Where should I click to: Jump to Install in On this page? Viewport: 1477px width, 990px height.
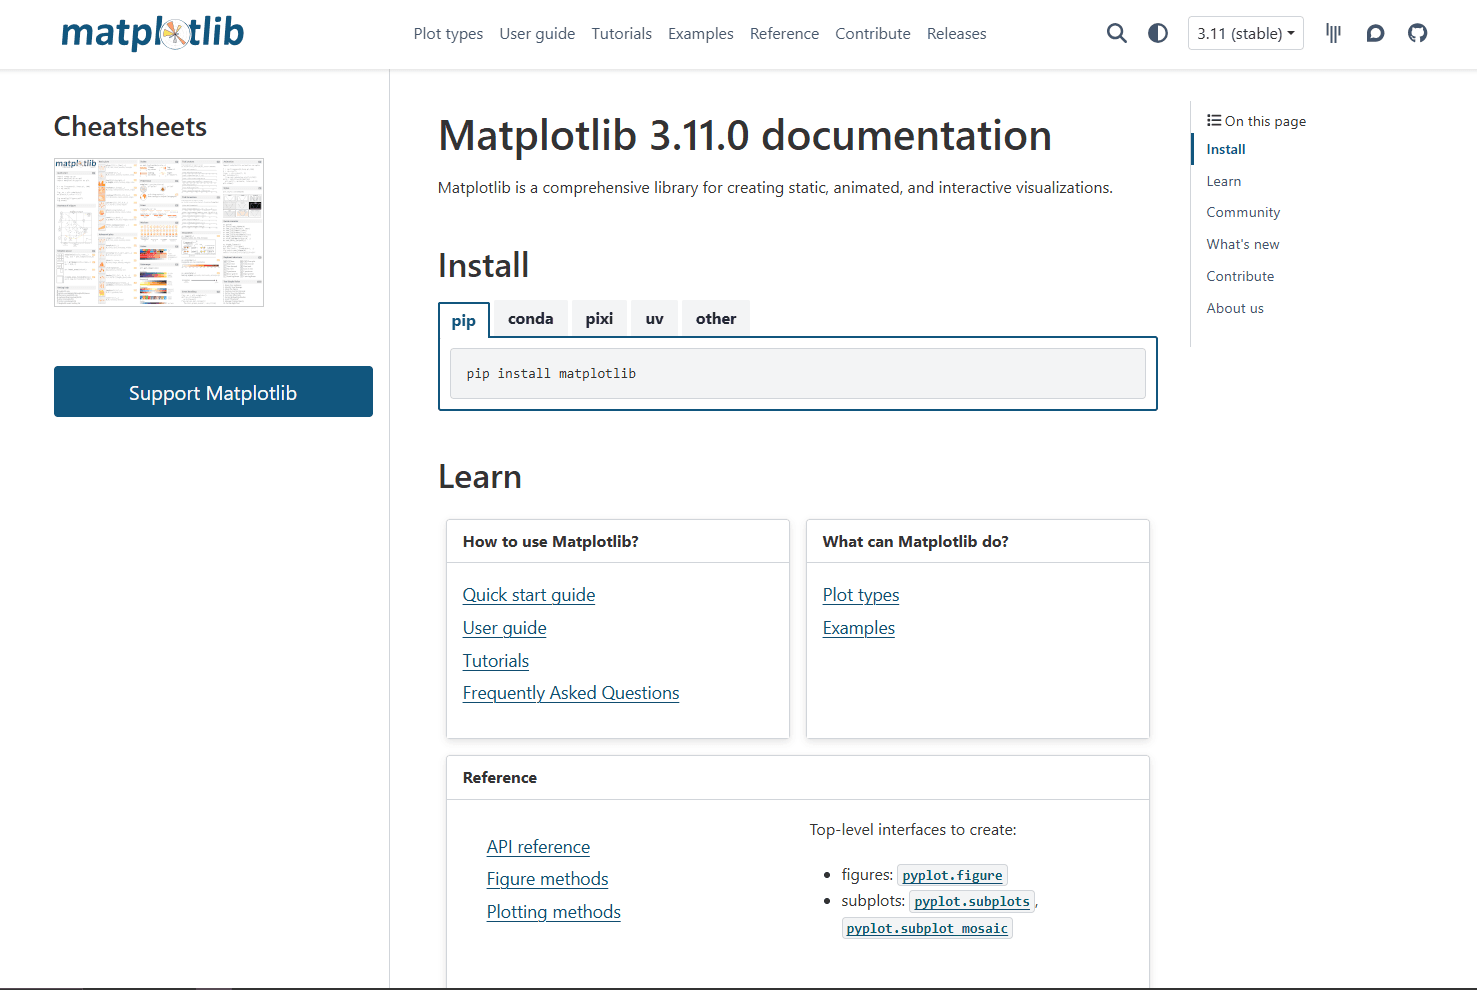pyautogui.click(x=1226, y=149)
